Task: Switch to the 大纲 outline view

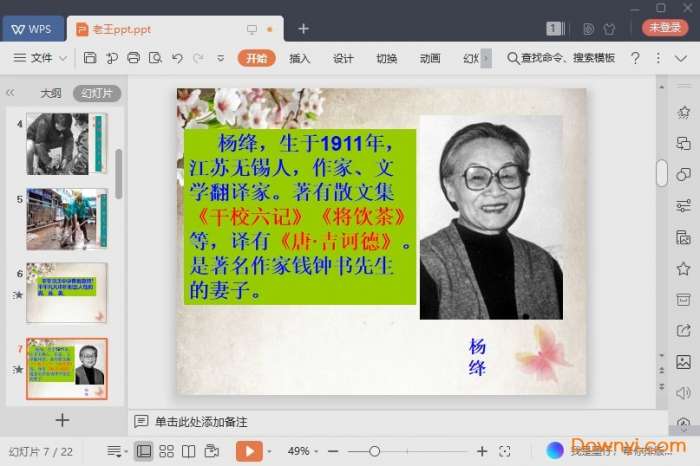Action: point(51,93)
